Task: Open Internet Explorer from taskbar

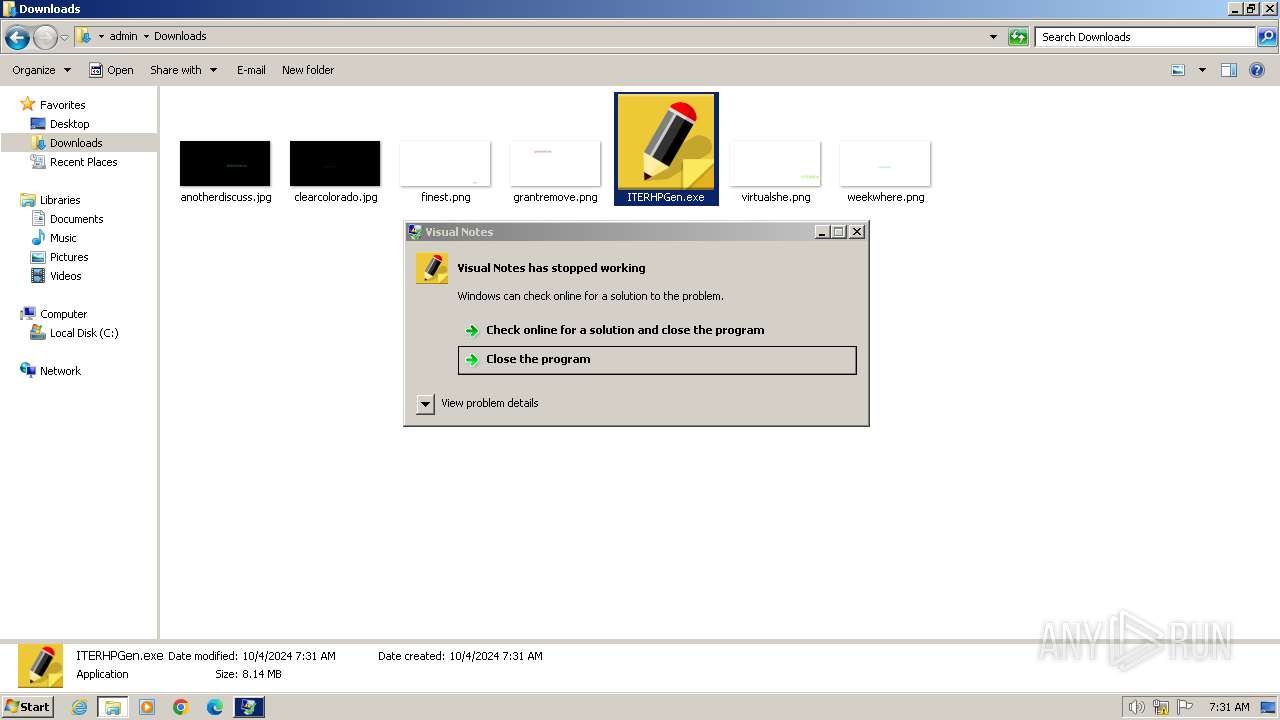Action: coord(79,707)
